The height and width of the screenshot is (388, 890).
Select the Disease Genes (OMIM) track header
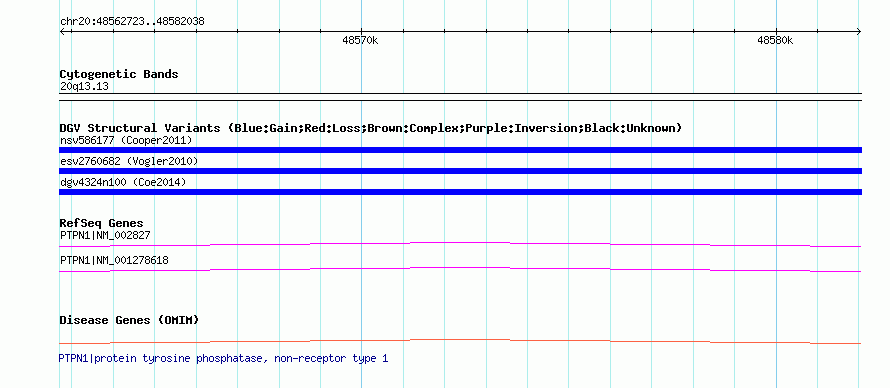(x=129, y=320)
